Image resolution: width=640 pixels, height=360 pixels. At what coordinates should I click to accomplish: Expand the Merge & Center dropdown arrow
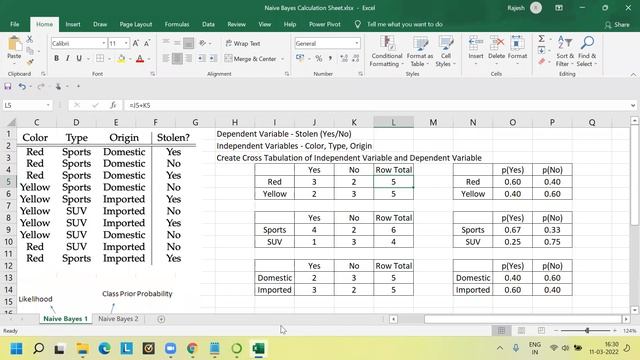coord(282,59)
